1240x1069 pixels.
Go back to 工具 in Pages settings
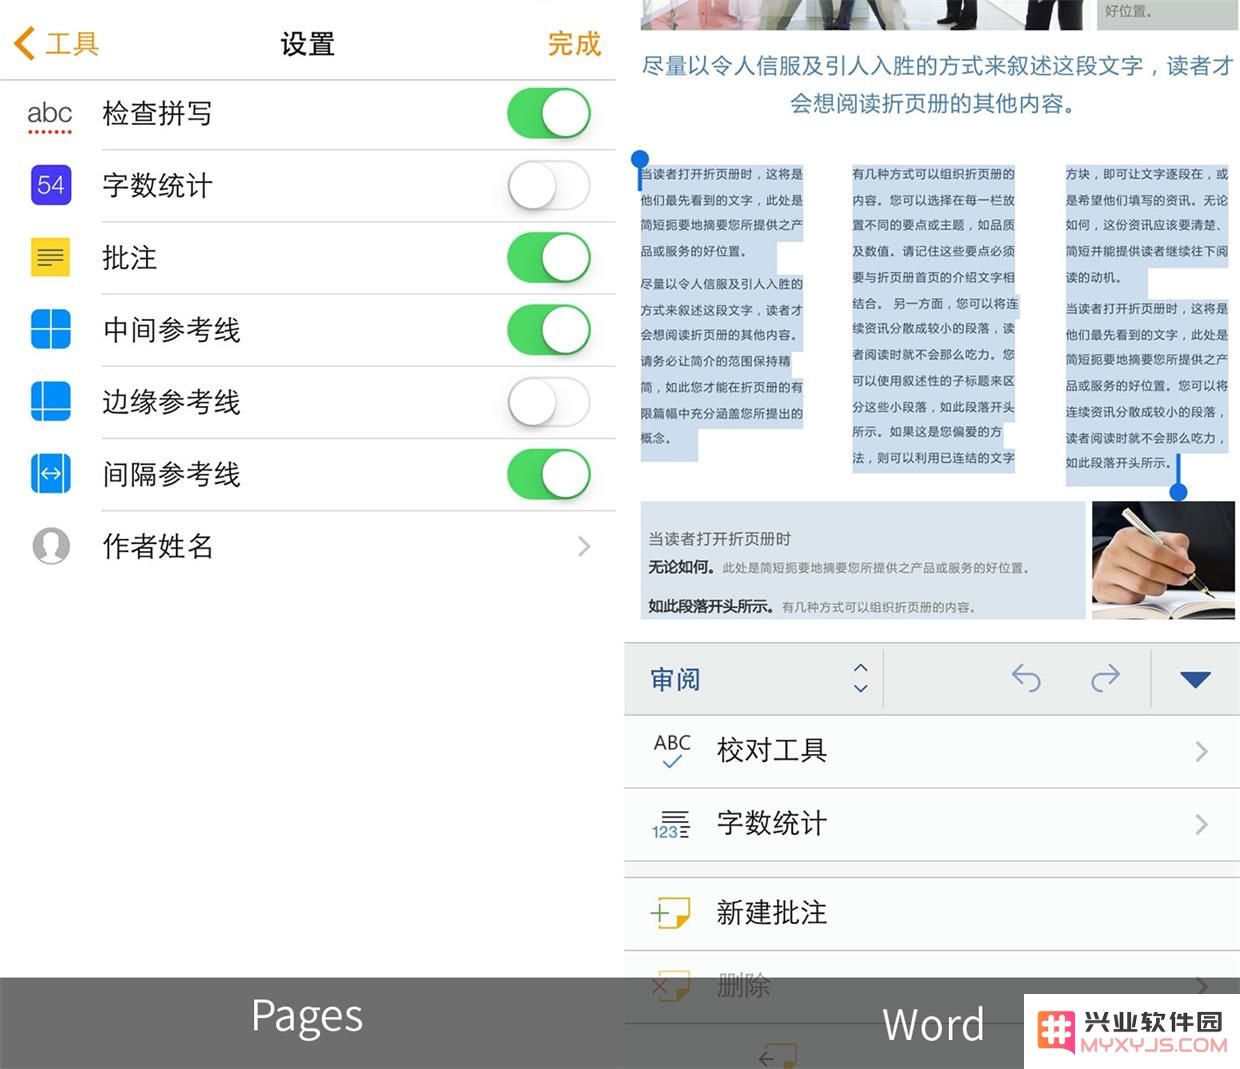pos(57,44)
